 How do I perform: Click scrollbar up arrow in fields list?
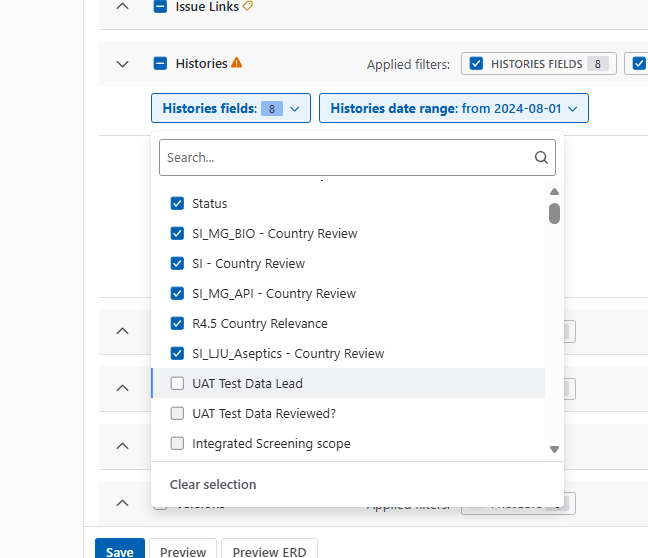tap(554, 192)
